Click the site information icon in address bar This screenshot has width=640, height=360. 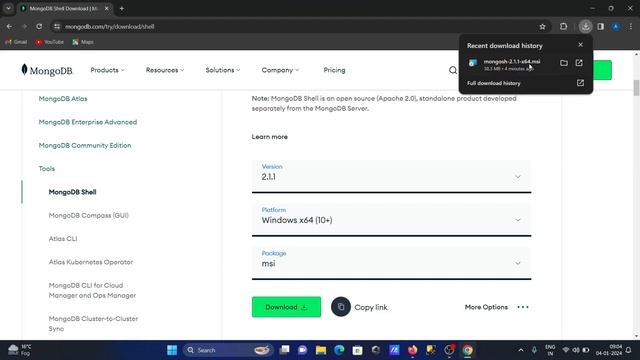pyautogui.click(x=57, y=27)
